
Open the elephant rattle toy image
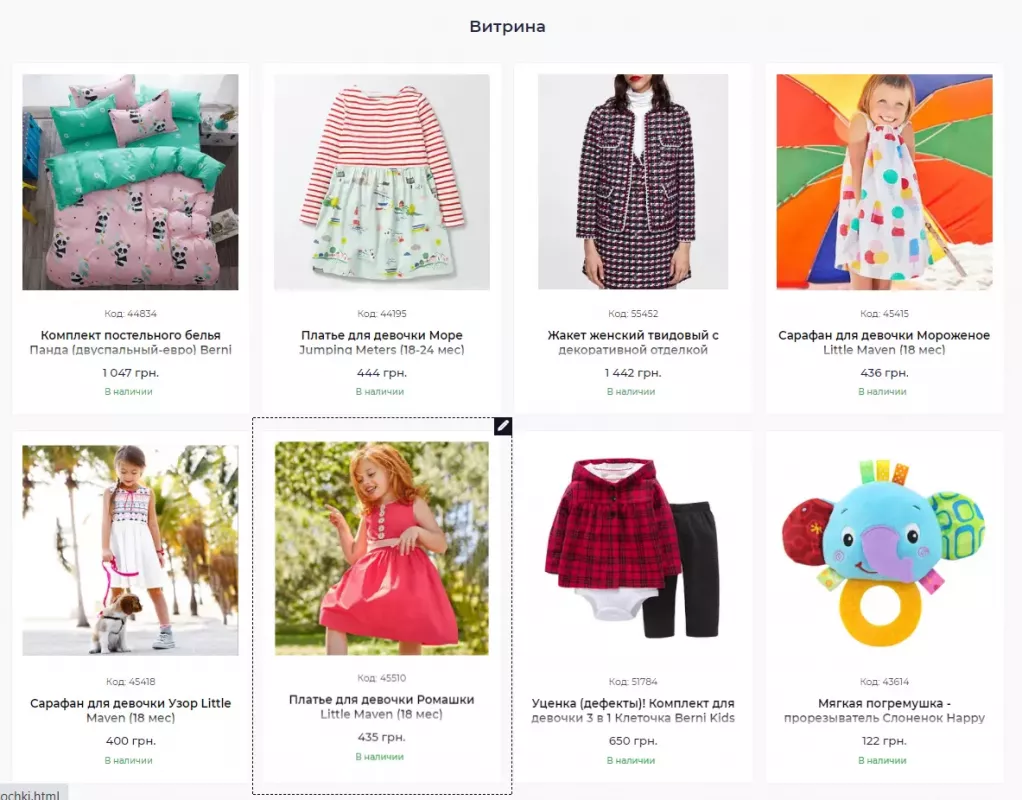pos(884,550)
